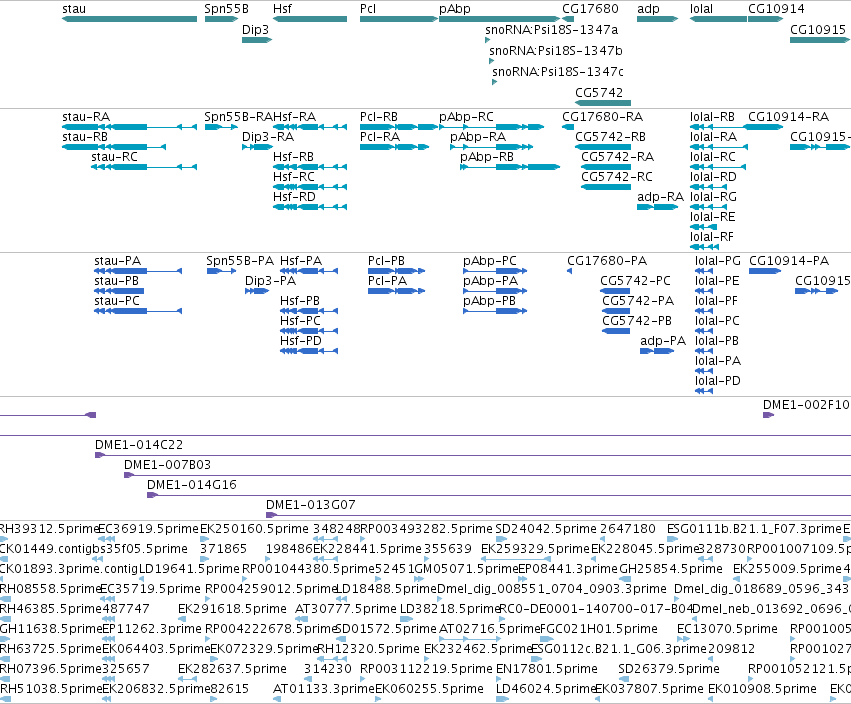Select the stau gene label
The width and height of the screenshot is (851, 704).
[x=74, y=9]
